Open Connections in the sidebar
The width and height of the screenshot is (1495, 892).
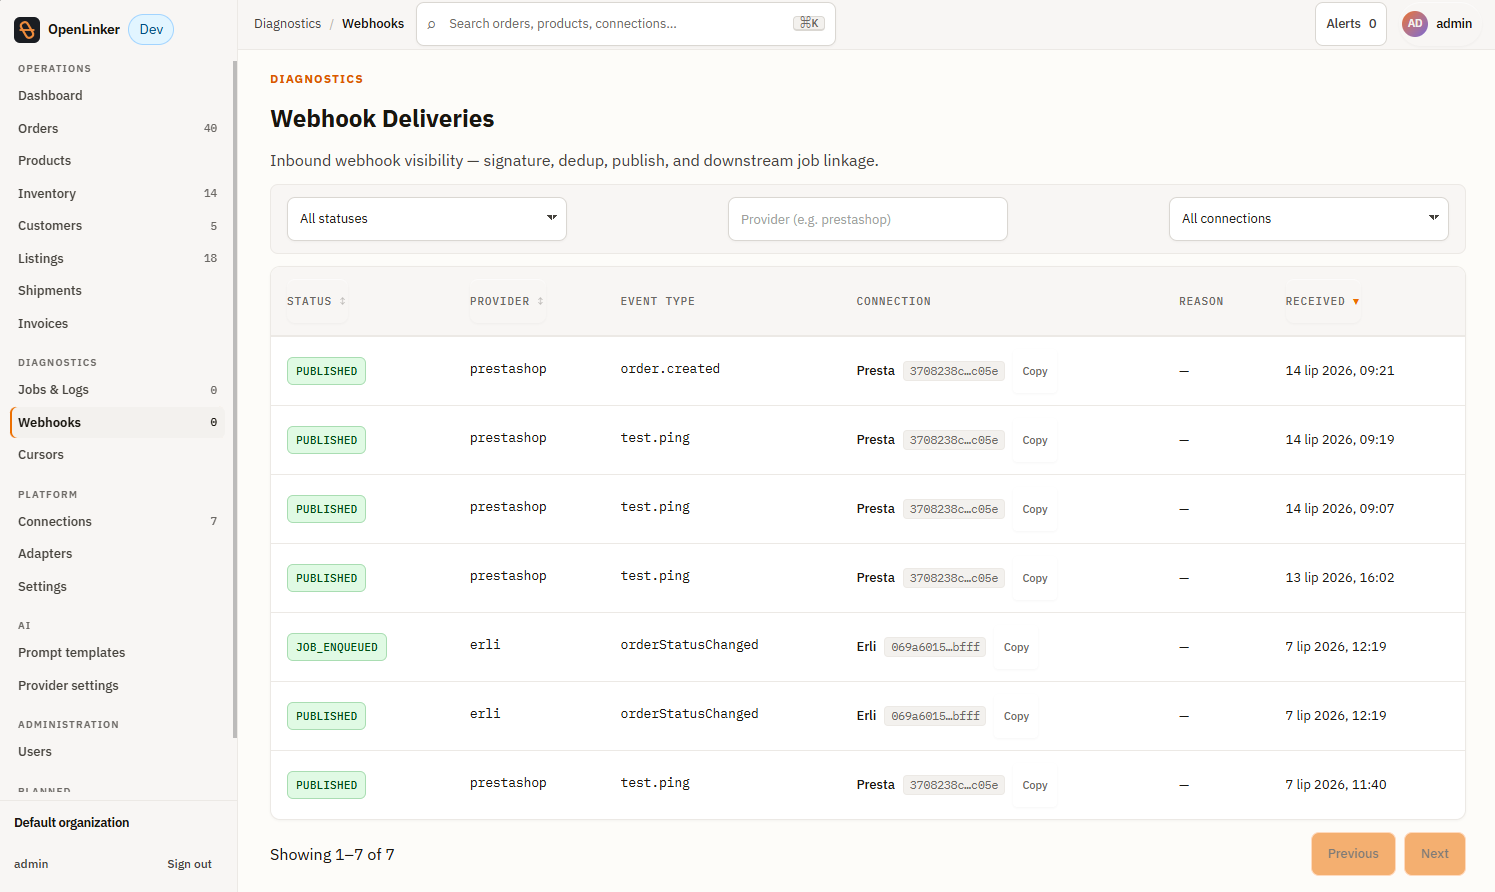tap(118, 521)
